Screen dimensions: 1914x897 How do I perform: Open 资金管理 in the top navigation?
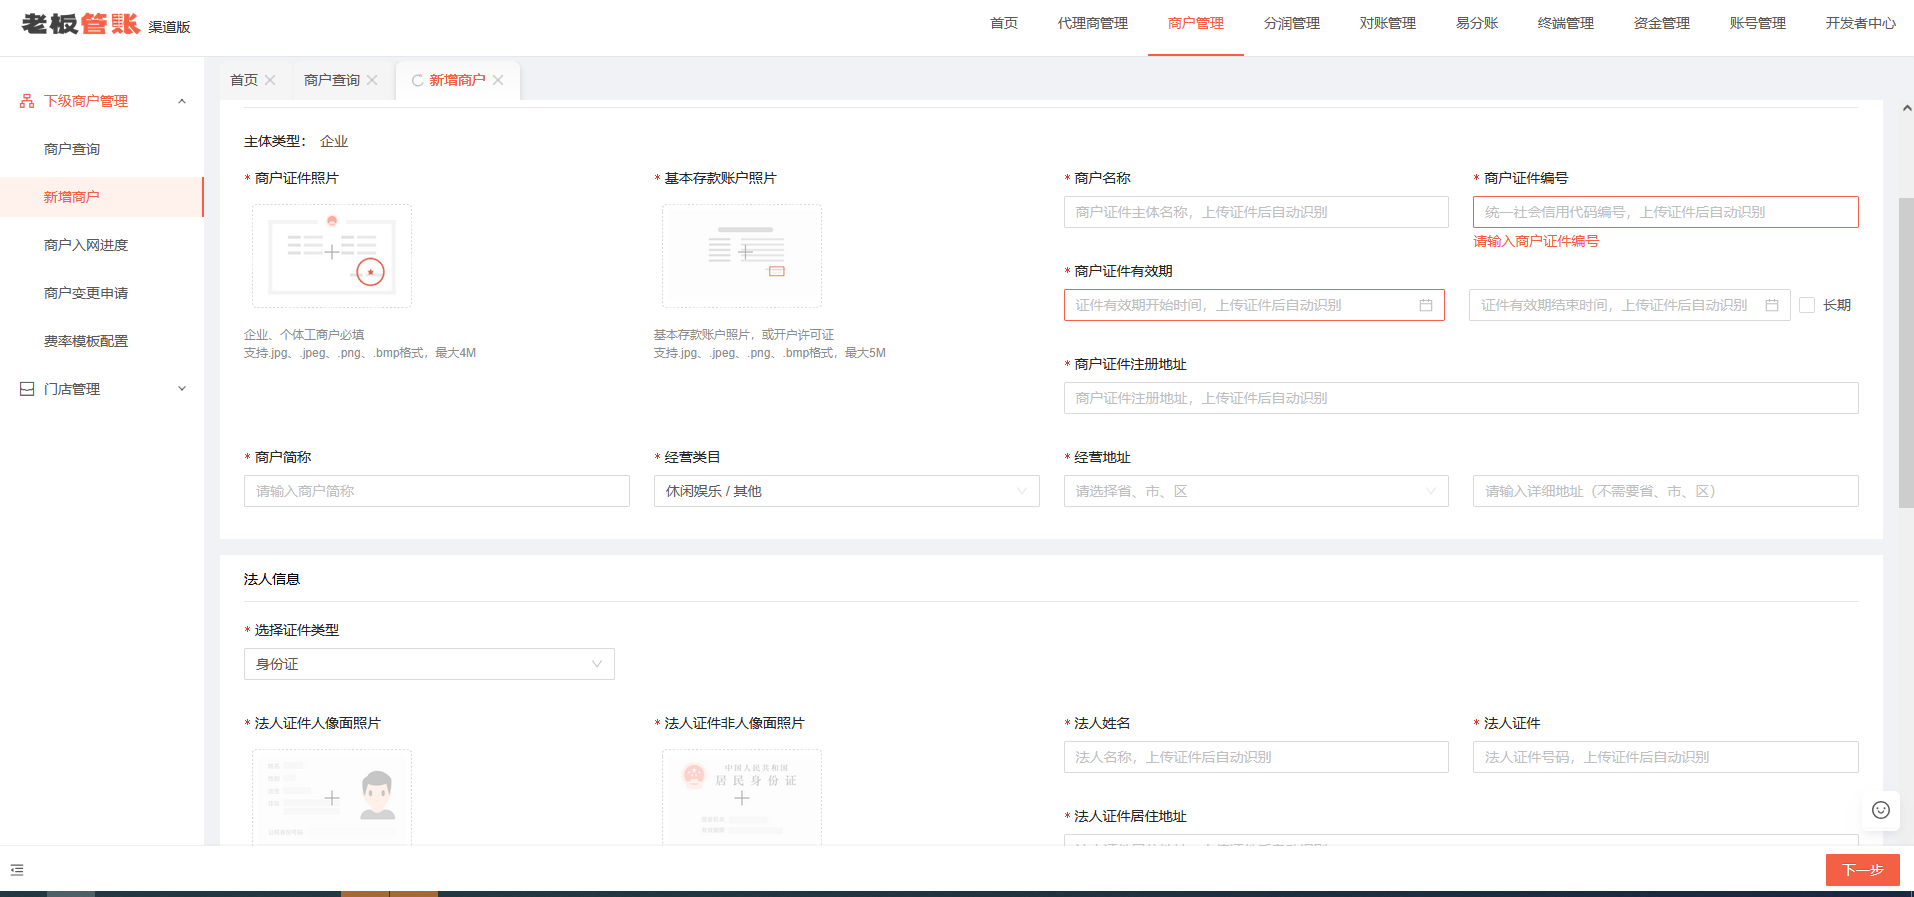1662,23
